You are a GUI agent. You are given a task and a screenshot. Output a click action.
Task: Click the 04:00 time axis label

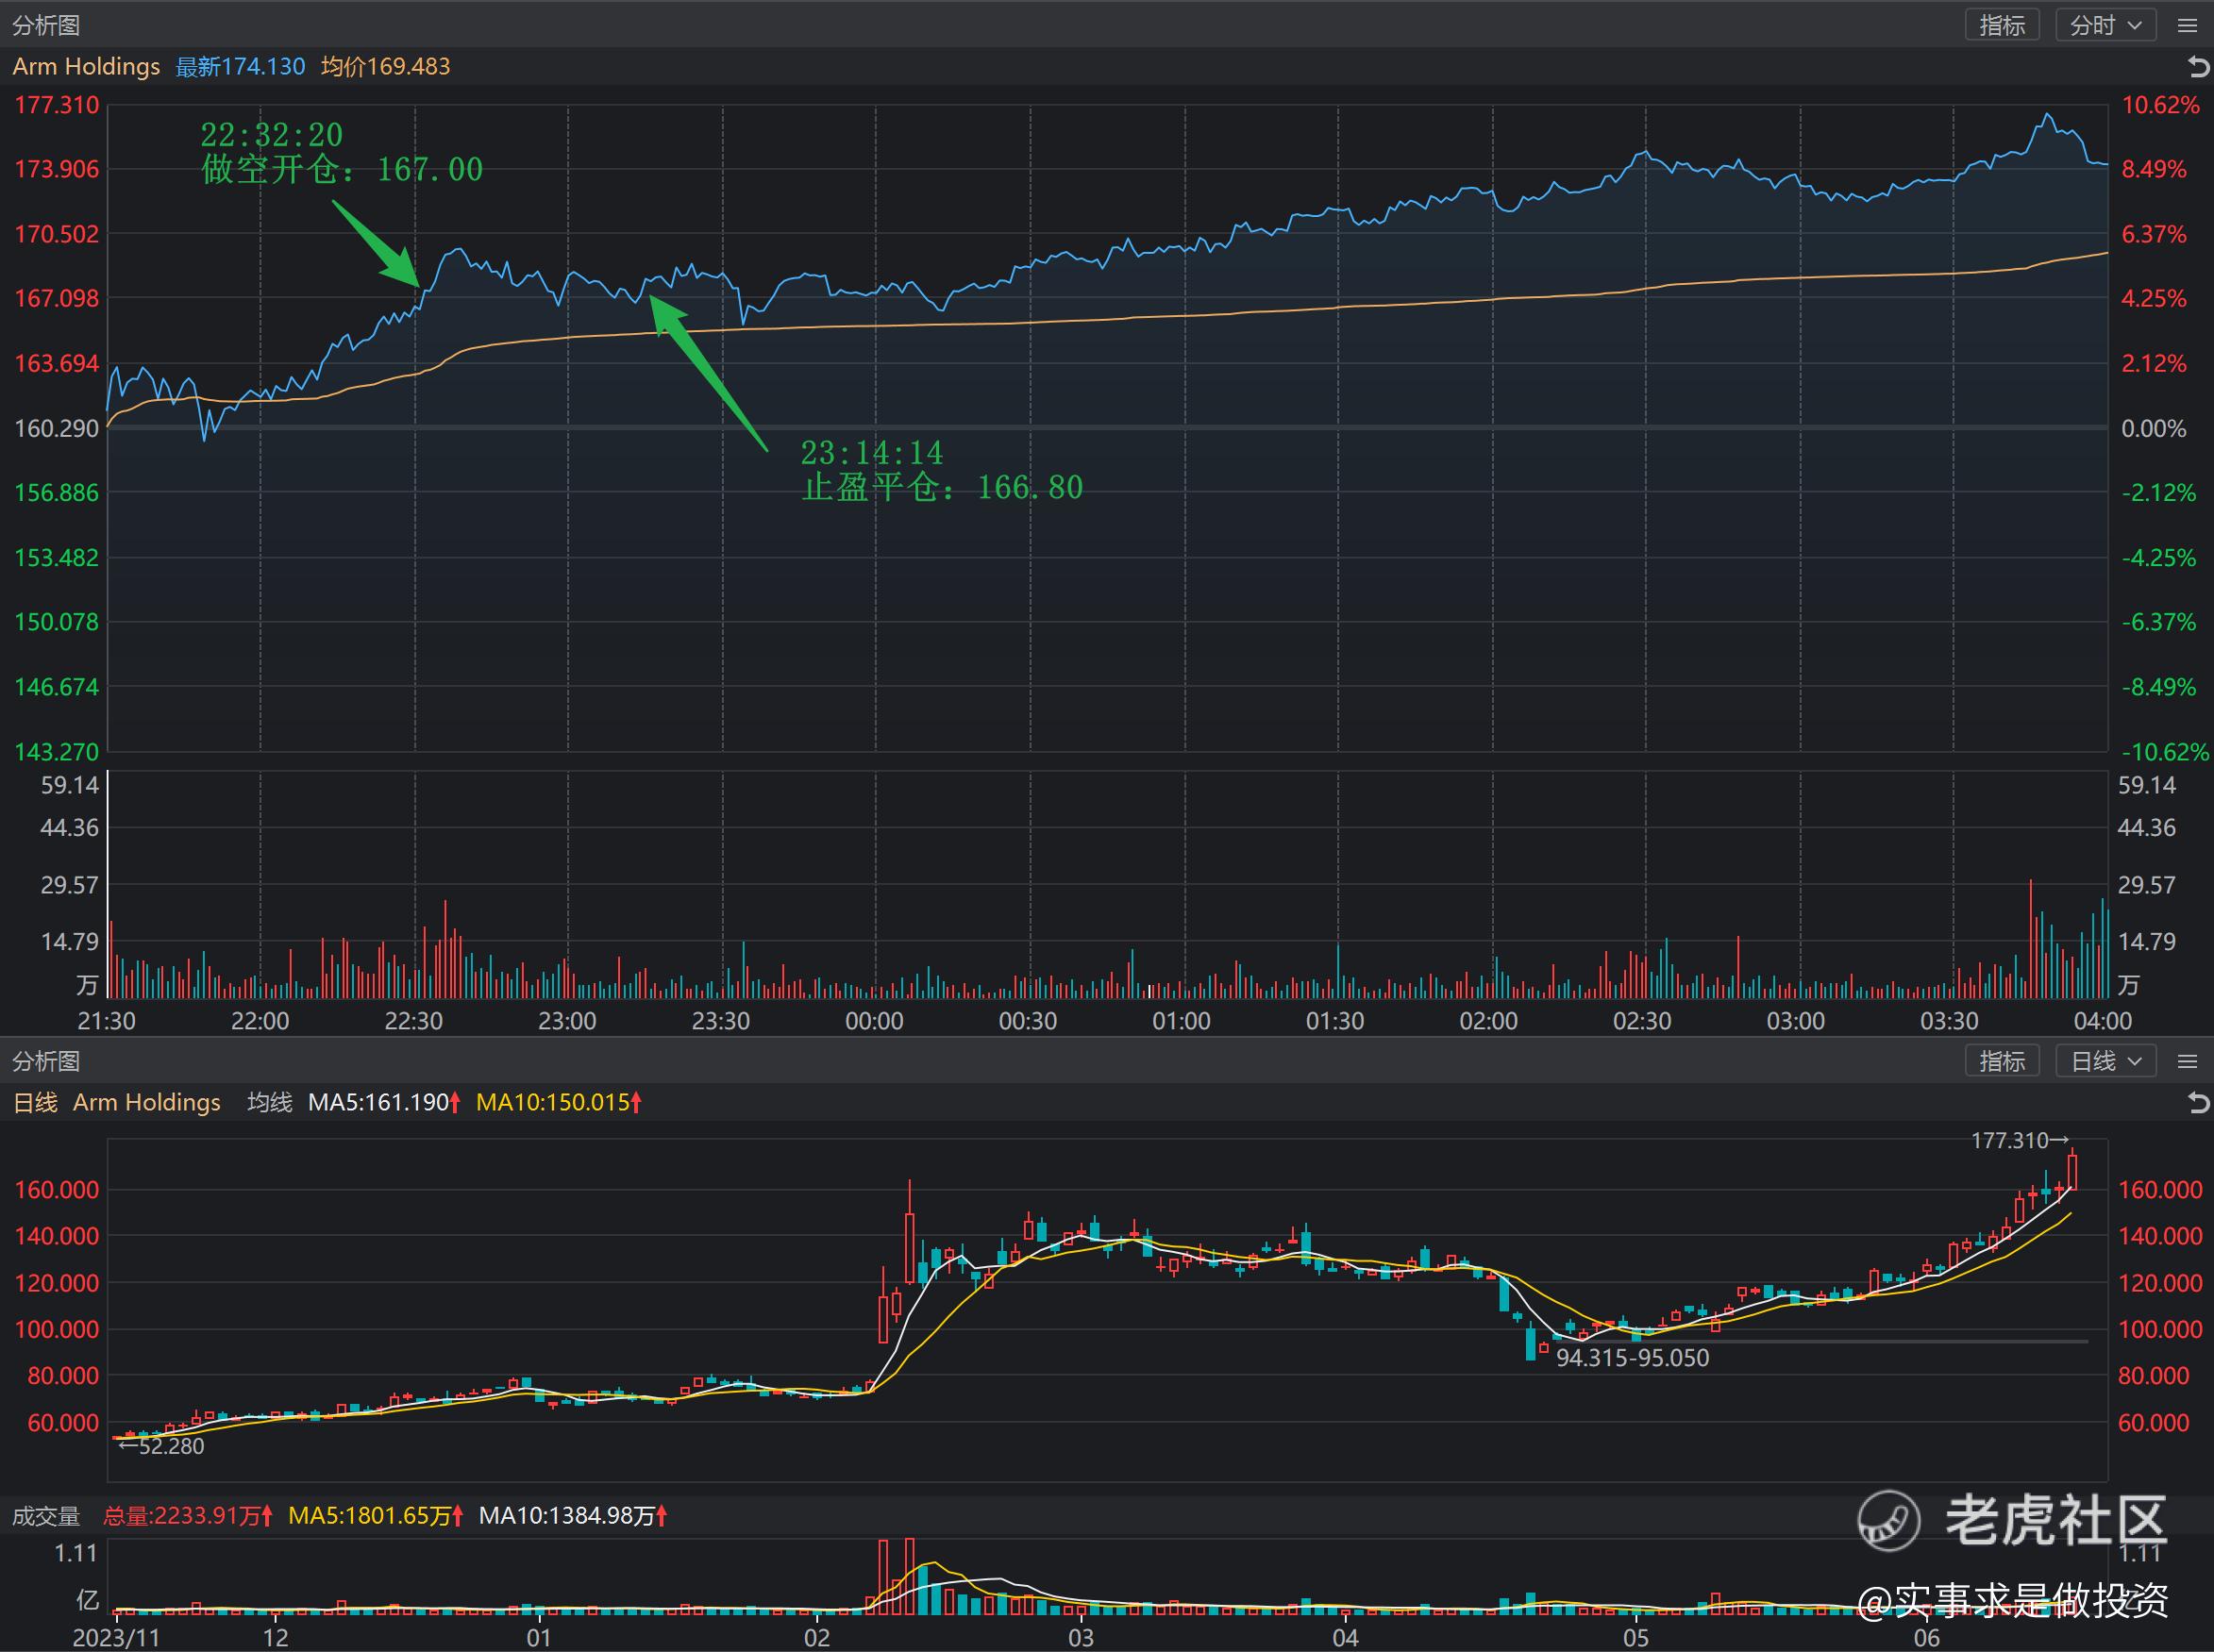(2103, 1021)
